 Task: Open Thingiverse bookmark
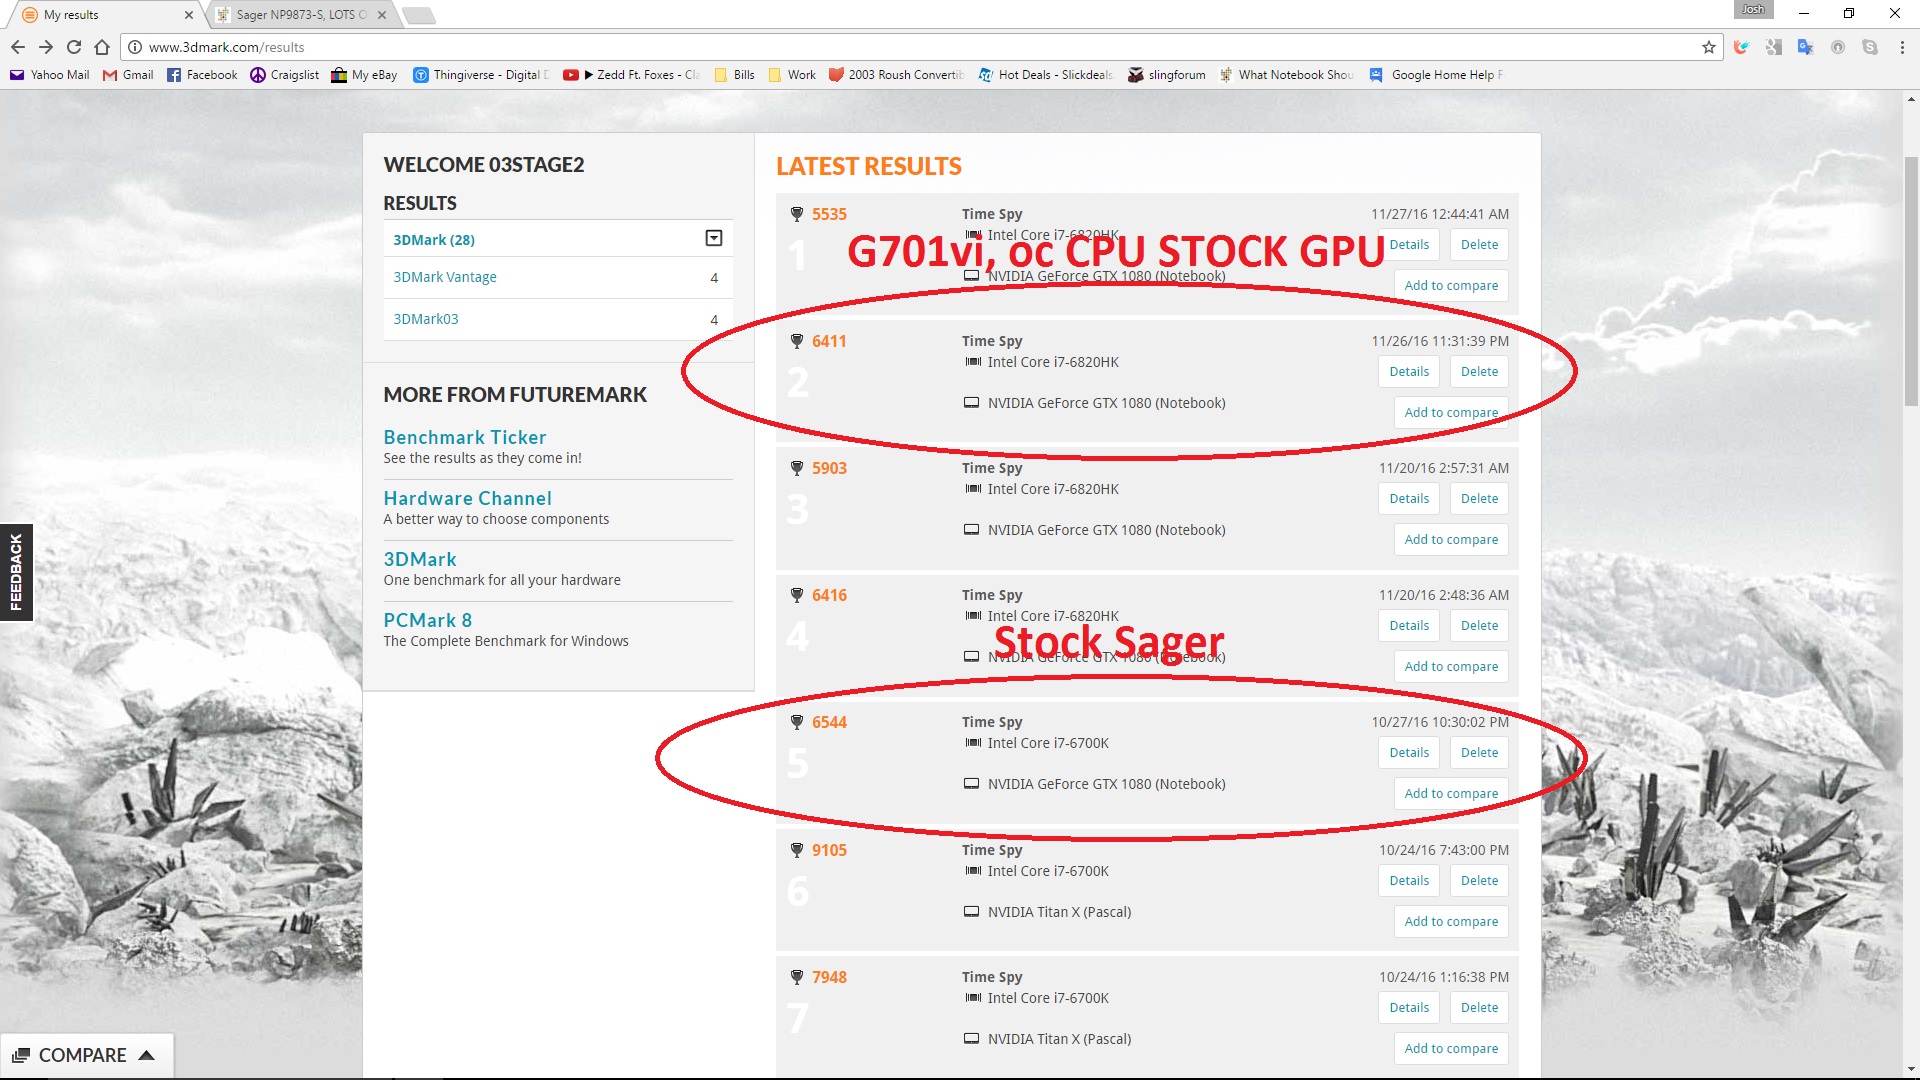pos(481,75)
